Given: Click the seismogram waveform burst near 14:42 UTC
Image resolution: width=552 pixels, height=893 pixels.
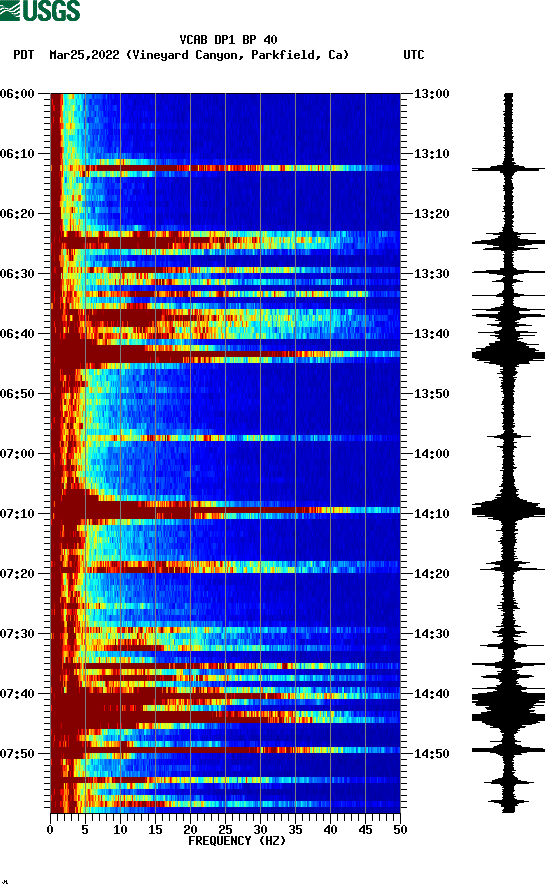Looking at the screenshot, I should (509, 706).
